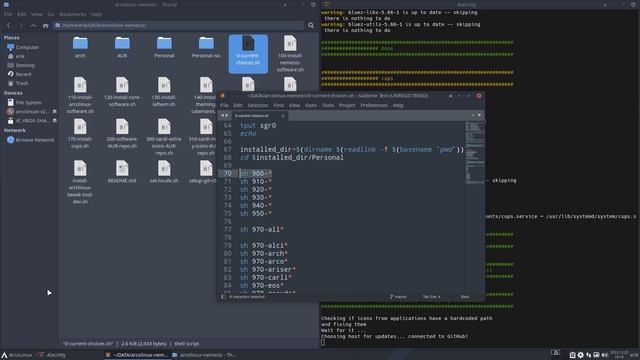Select README.md file
Screen dimensions: 640x360
[122, 171]
